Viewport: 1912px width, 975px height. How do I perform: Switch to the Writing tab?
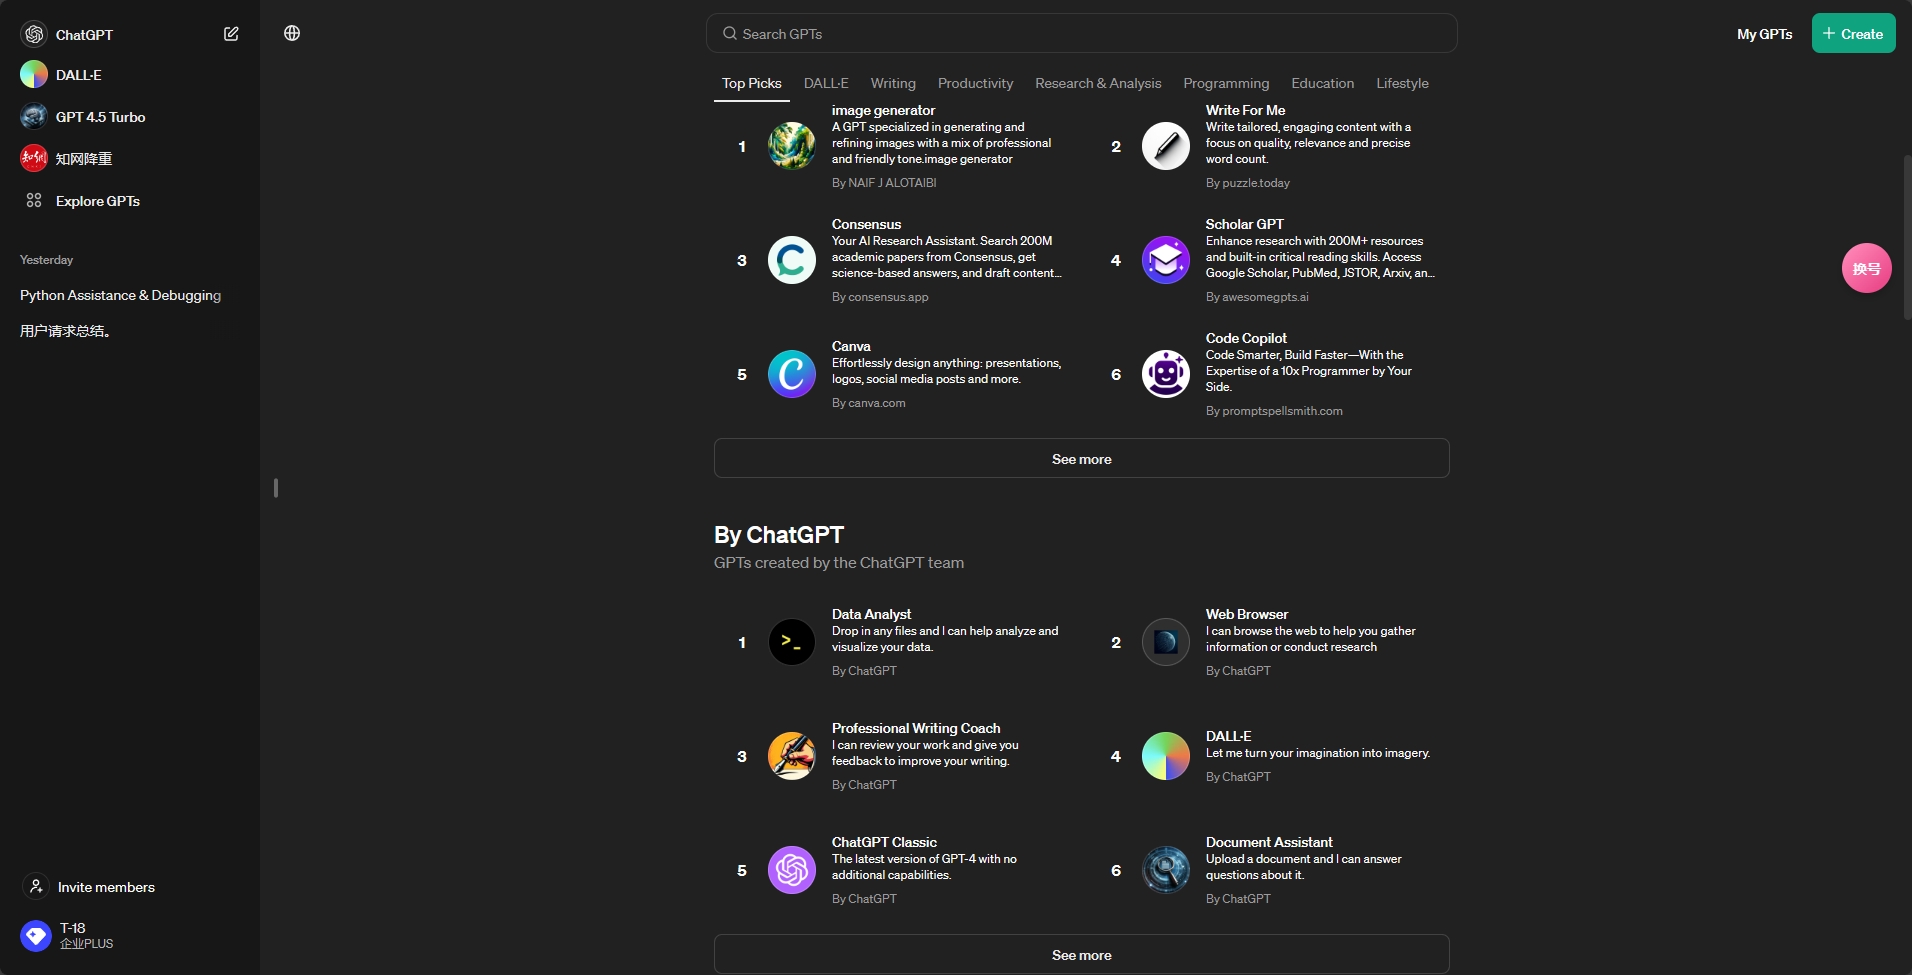(x=893, y=83)
